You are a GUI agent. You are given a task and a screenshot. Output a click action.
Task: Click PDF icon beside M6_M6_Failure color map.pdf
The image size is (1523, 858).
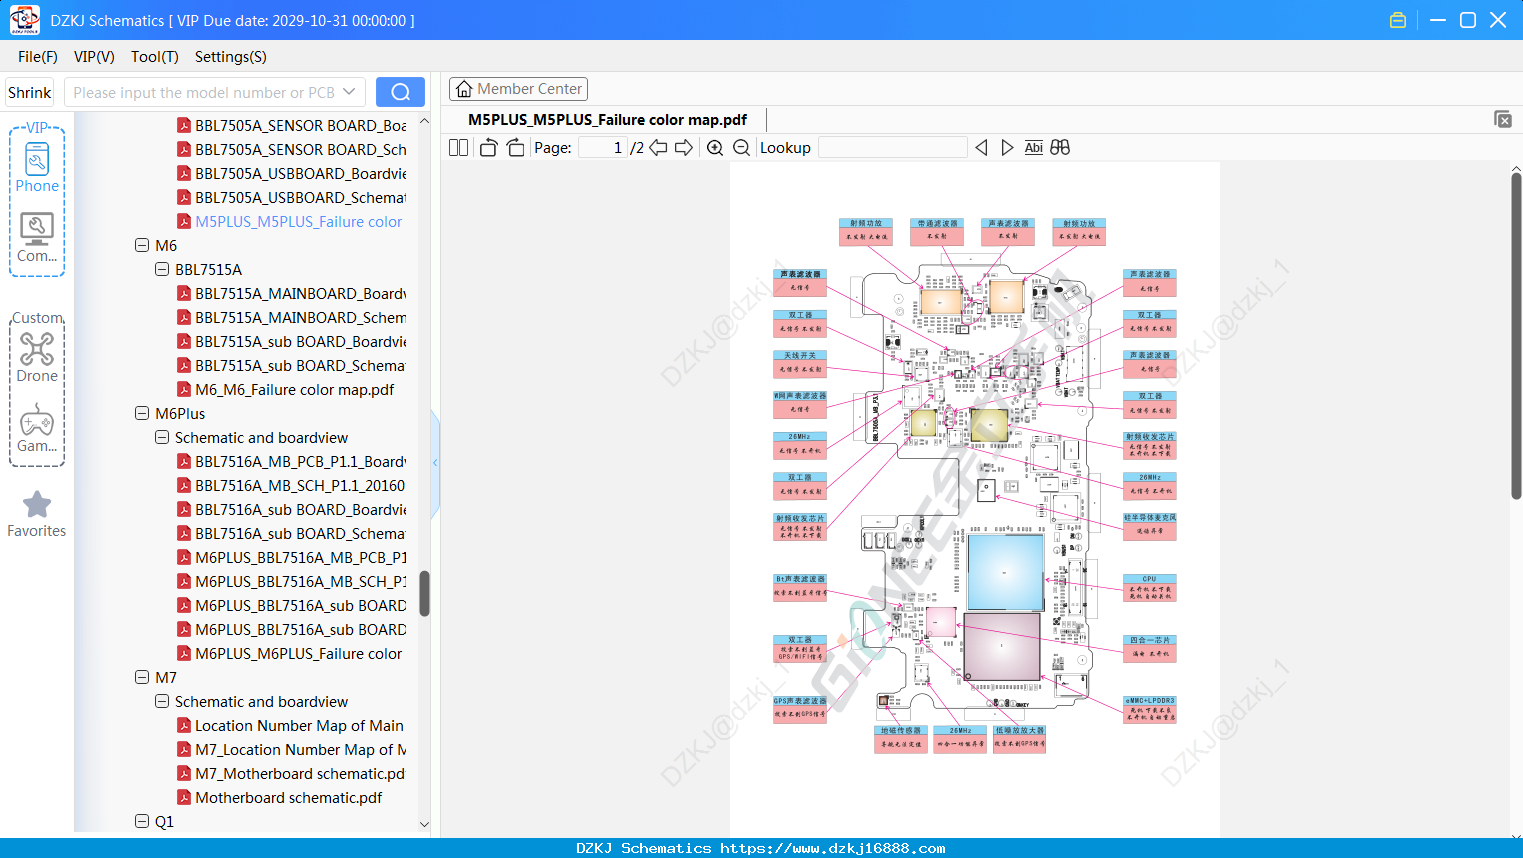tap(184, 390)
